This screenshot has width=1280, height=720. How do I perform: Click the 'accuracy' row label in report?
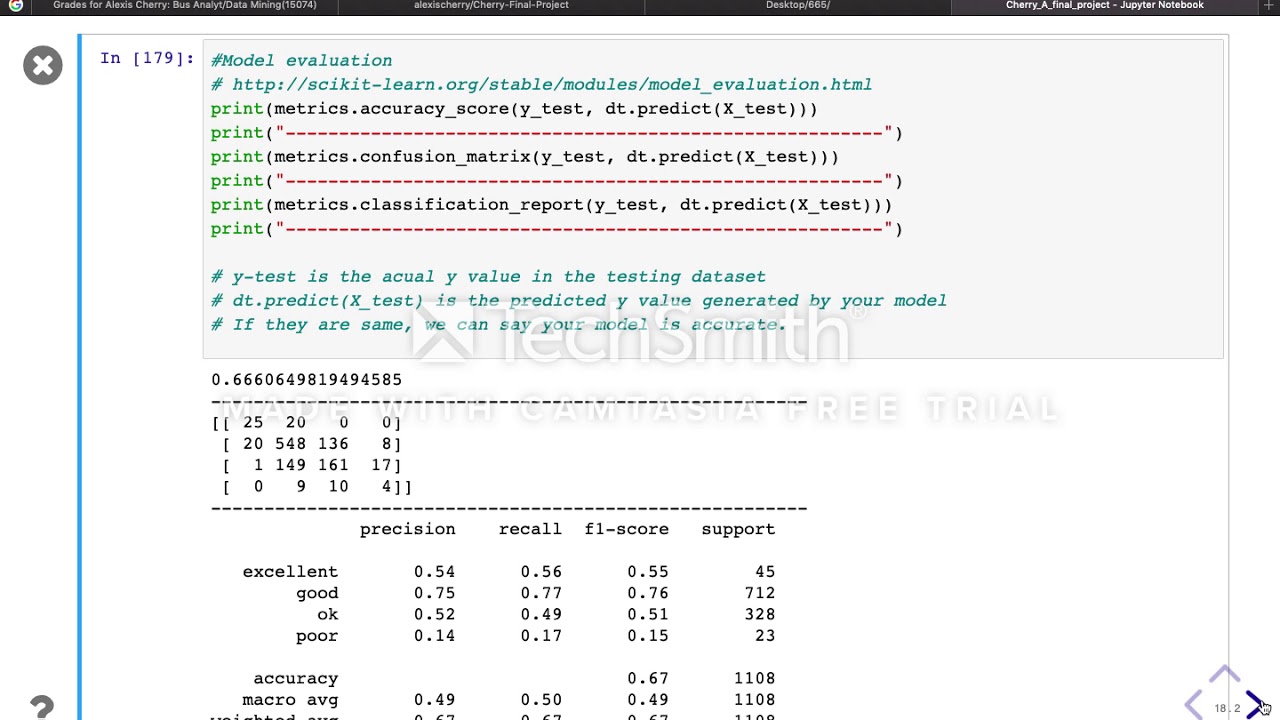(x=295, y=679)
